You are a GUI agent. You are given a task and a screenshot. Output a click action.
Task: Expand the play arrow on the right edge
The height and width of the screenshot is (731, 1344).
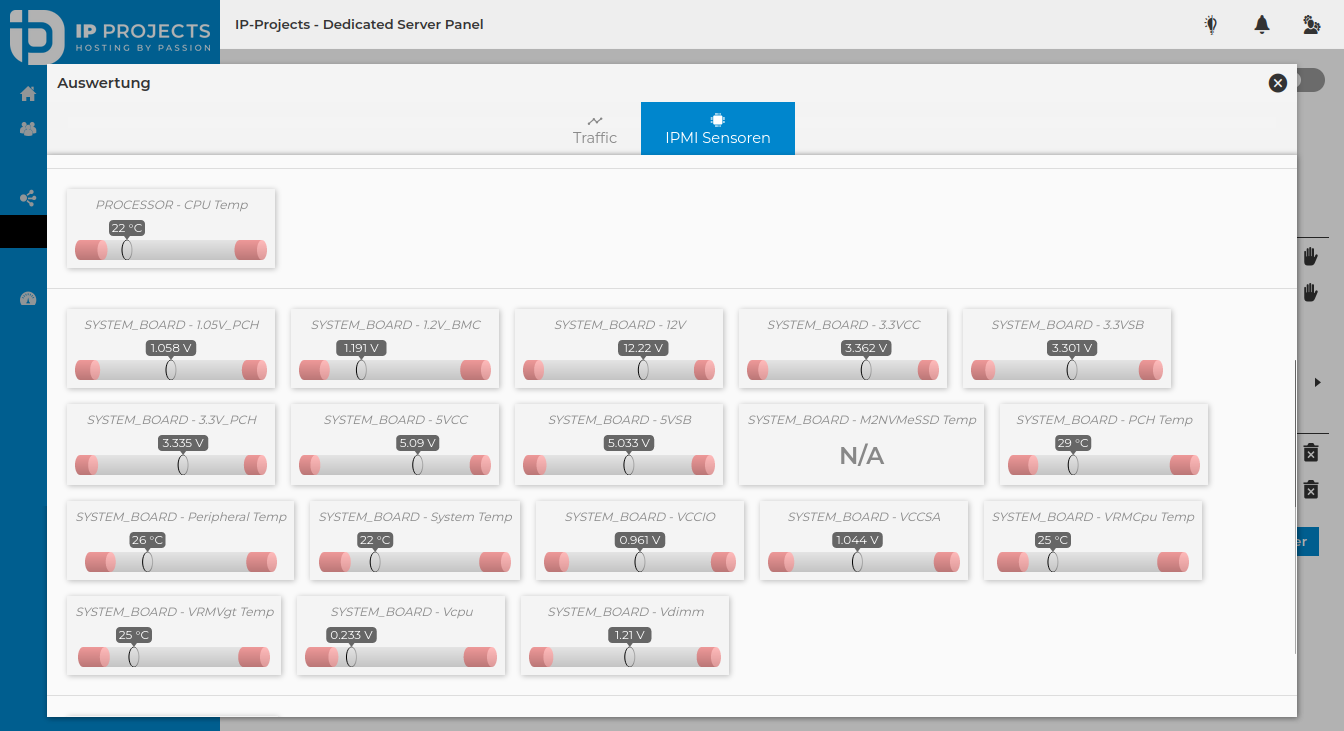[x=1317, y=382]
